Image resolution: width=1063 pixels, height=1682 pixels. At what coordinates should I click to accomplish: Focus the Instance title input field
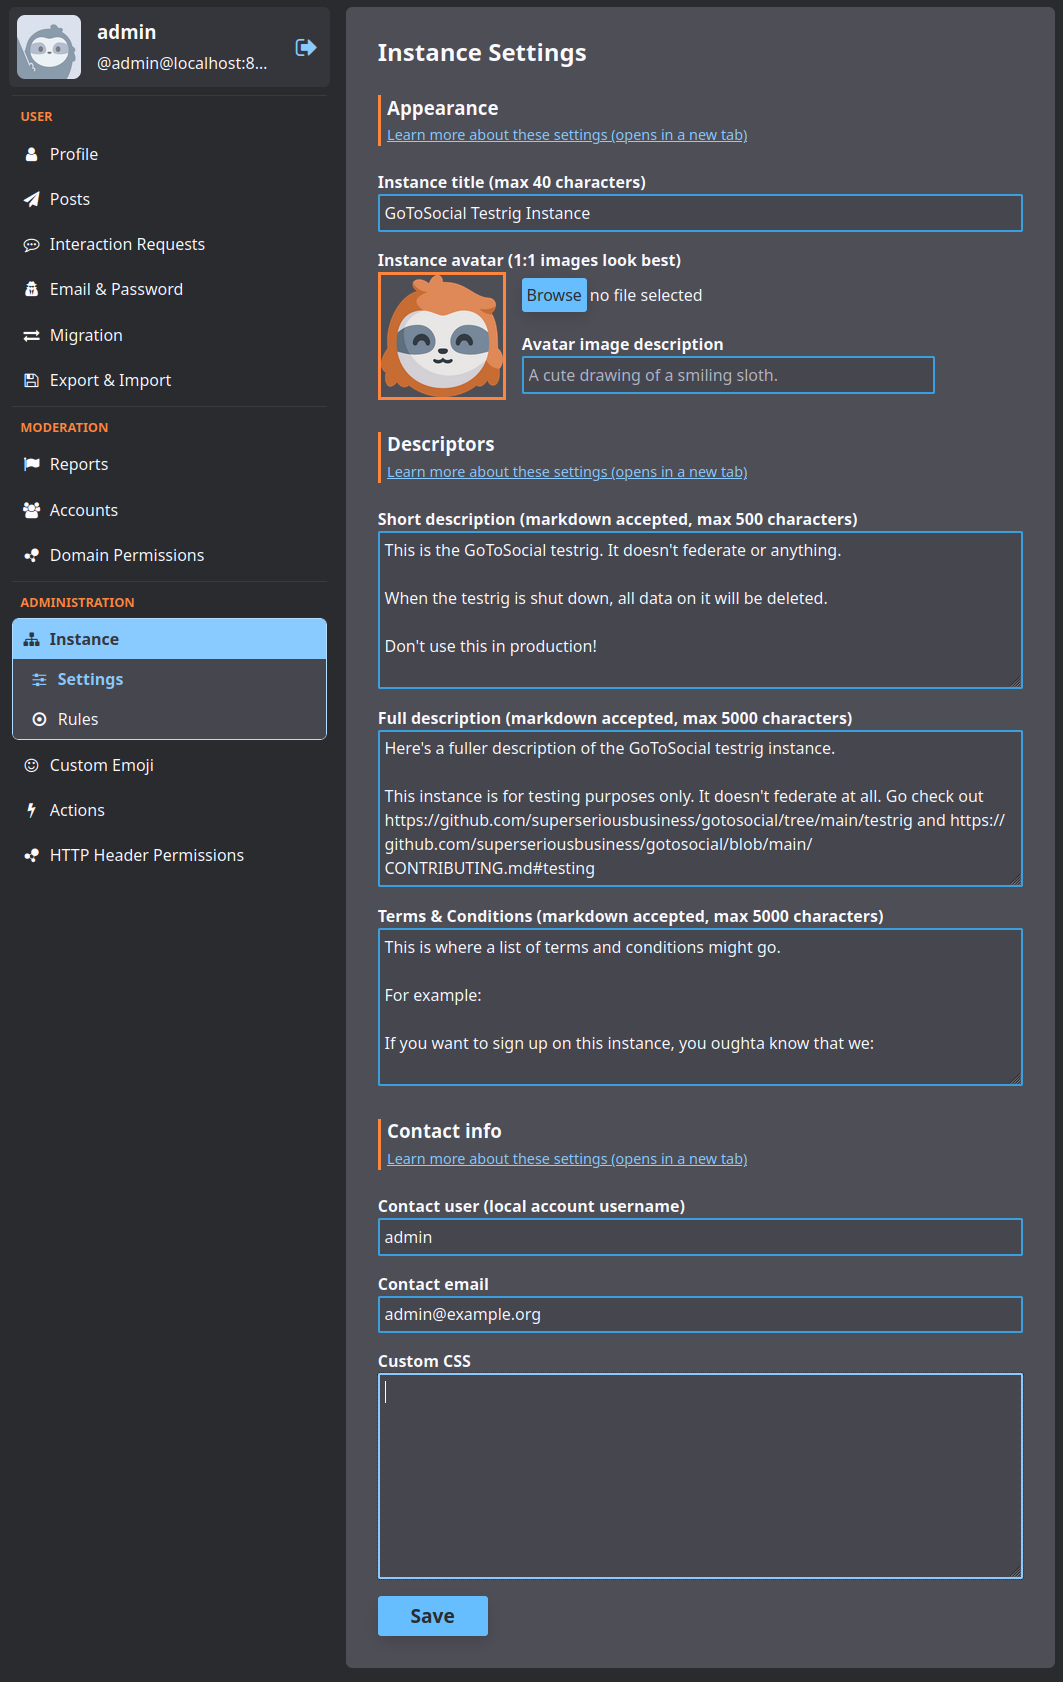tap(700, 213)
